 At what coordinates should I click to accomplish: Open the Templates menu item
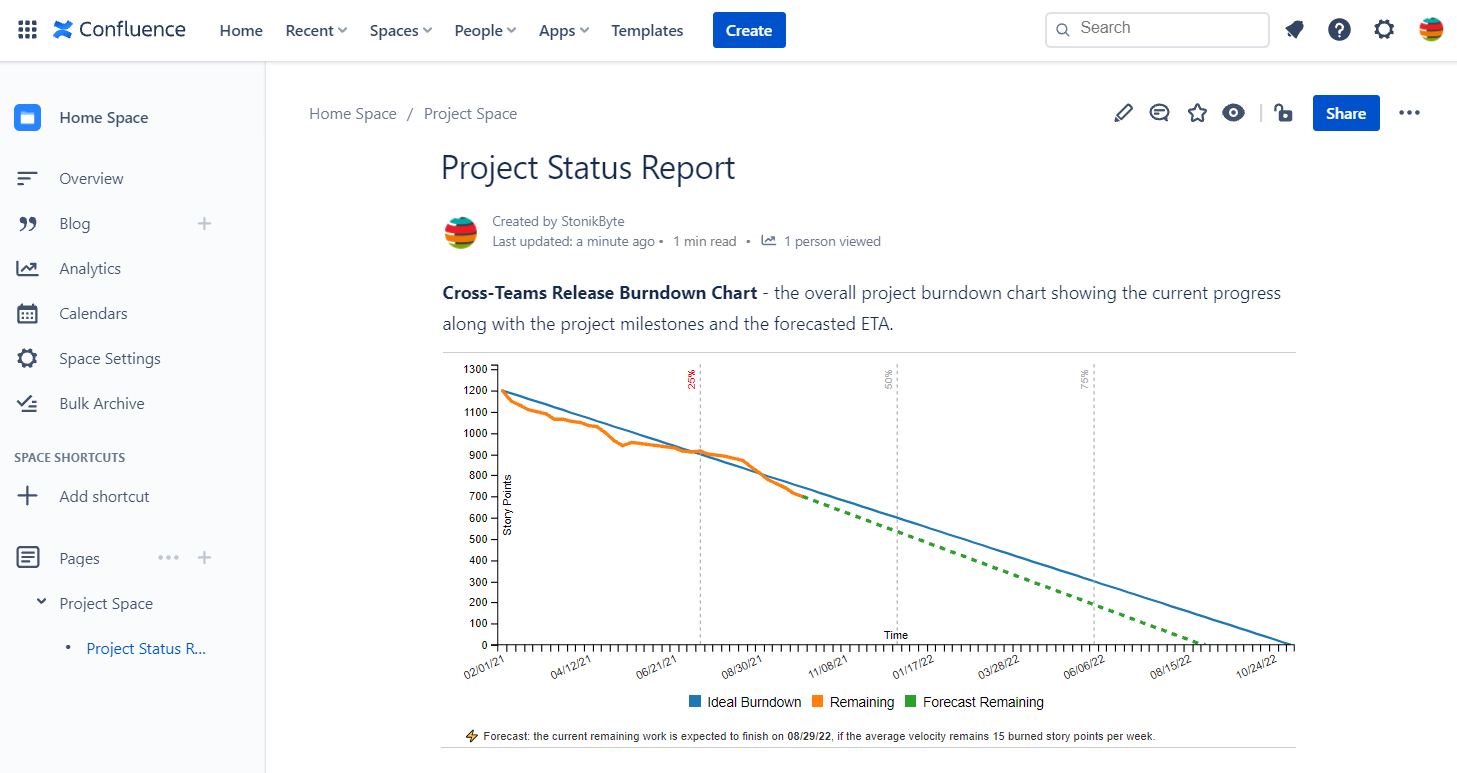[647, 31]
